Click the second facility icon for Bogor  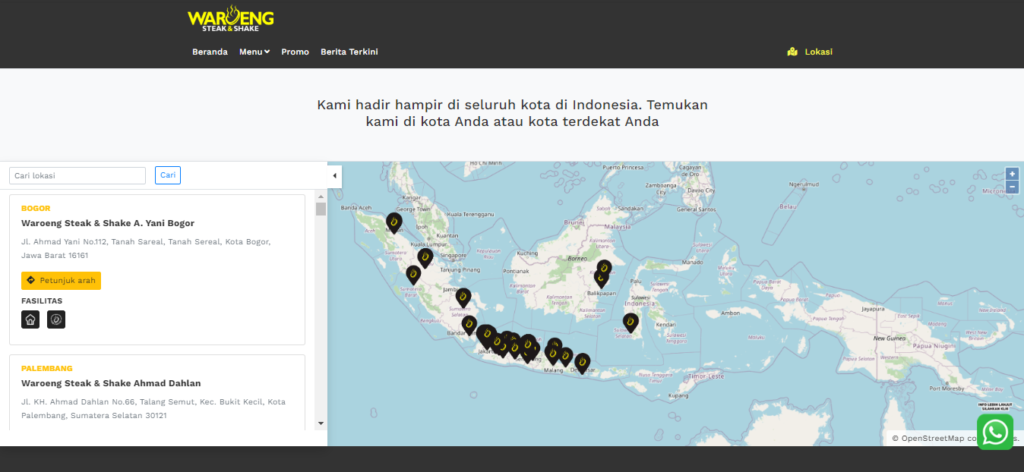pyautogui.click(x=56, y=319)
